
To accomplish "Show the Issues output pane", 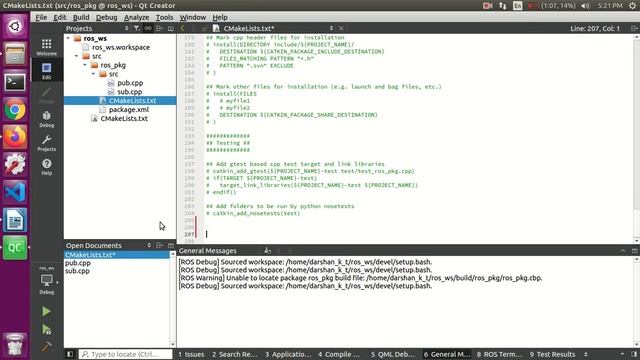I will [191, 354].
